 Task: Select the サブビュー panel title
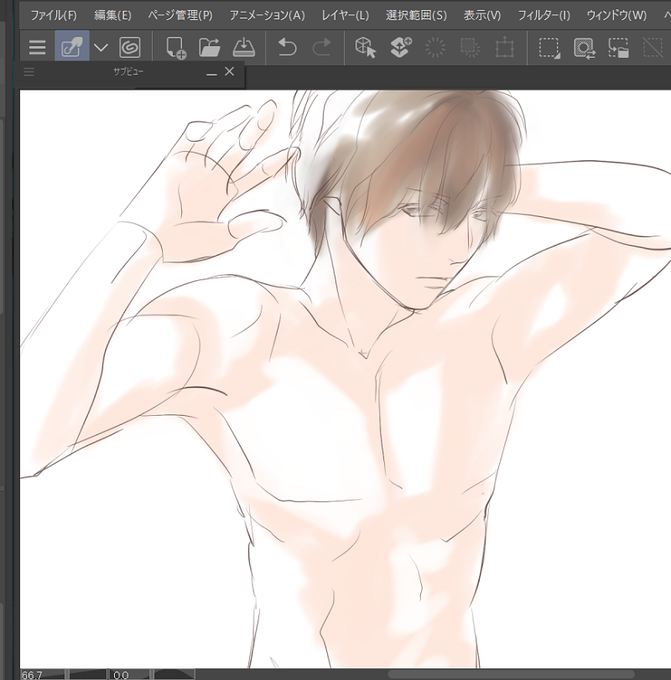[128, 72]
